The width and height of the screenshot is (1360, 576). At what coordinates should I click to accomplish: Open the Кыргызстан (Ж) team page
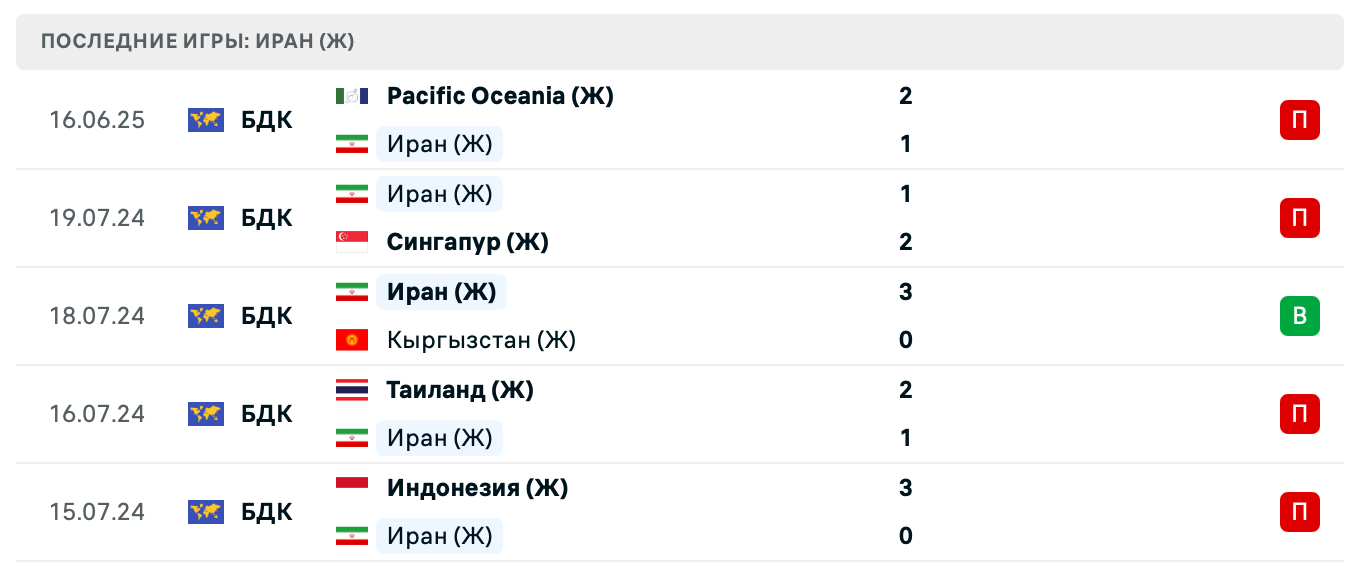coord(481,340)
